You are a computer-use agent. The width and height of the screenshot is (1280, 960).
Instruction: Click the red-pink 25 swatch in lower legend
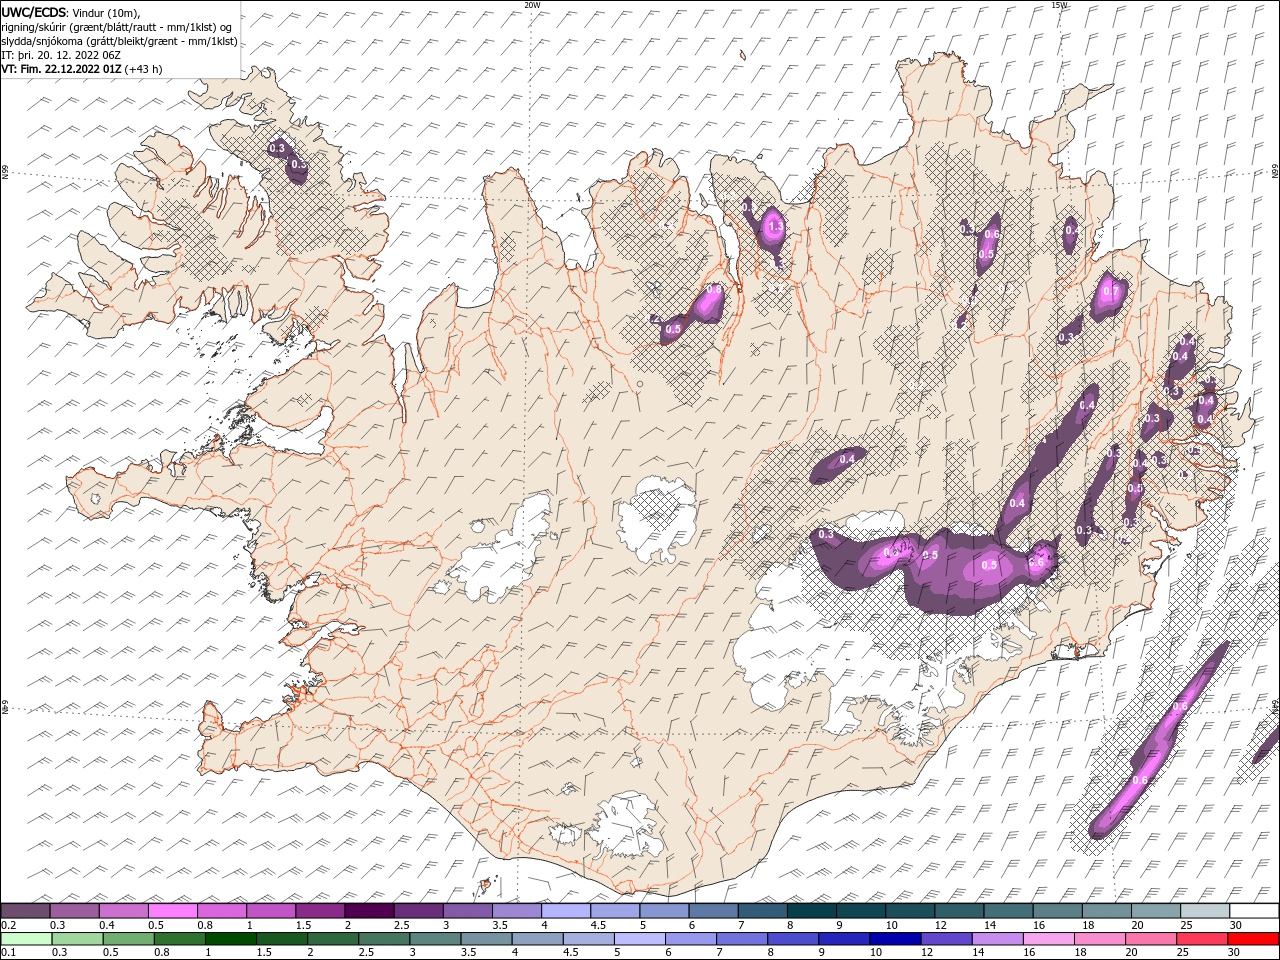pos(1202,939)
